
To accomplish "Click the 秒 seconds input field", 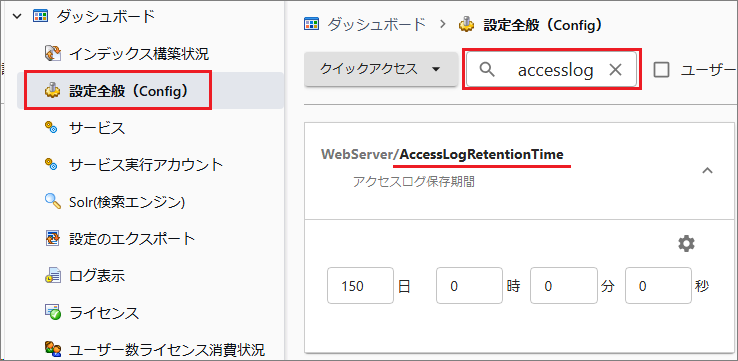I will pos(658,286).
